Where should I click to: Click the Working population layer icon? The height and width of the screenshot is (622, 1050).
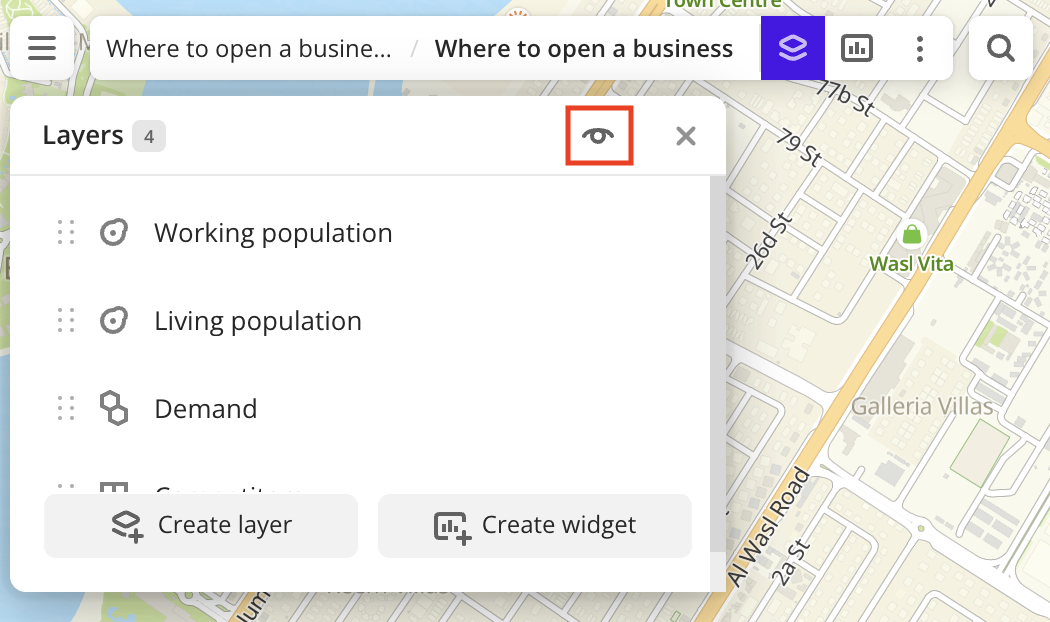tap(113, 233)
